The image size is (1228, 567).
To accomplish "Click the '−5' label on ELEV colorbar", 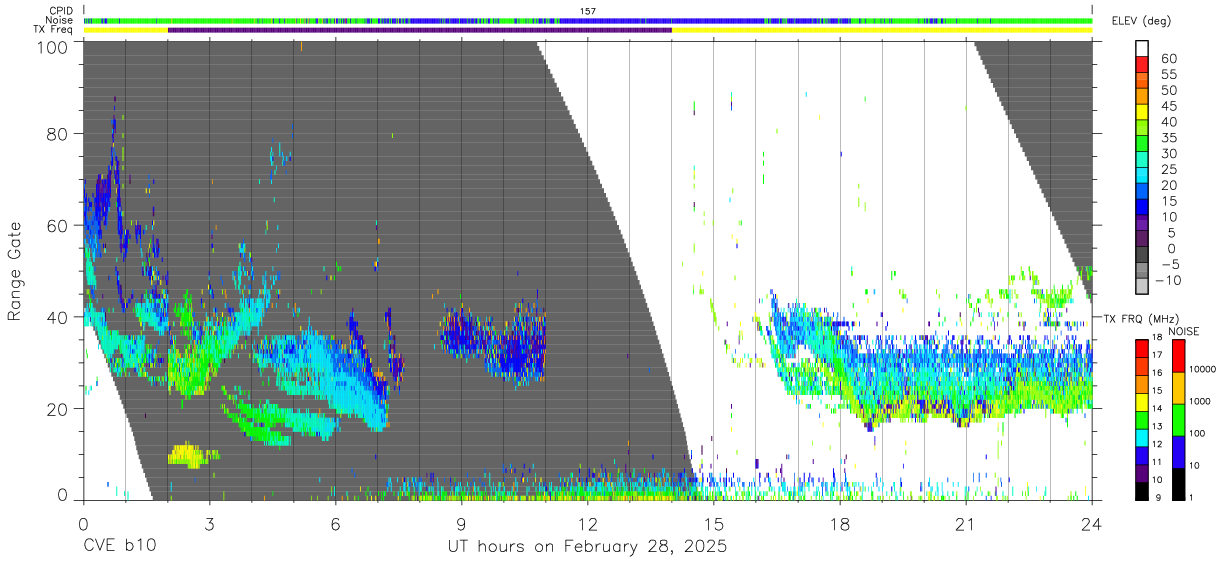I will point(1170,265).
